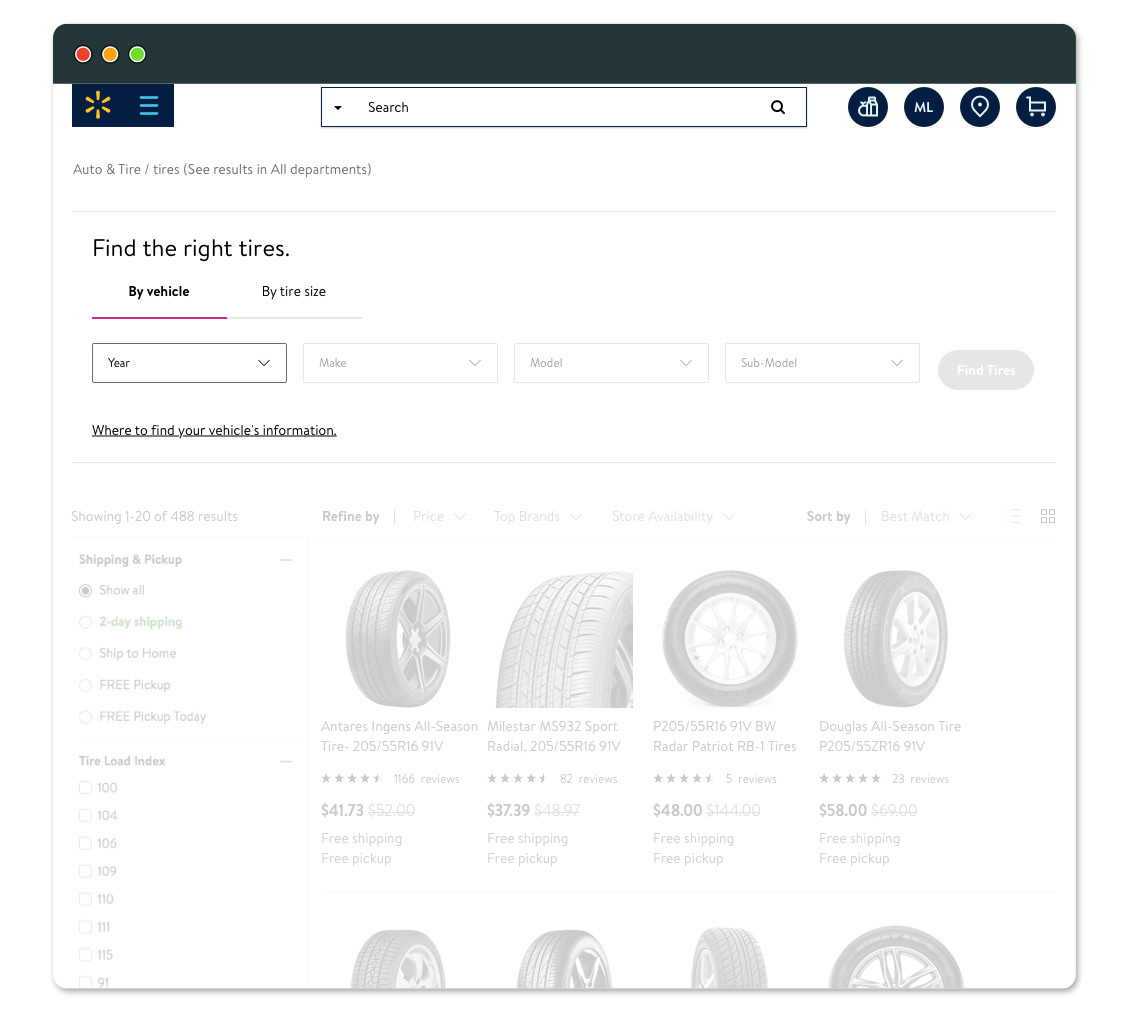Check the 104 load index box
The height and width of the screenshot is (1019, 1127).
[86, 816]
